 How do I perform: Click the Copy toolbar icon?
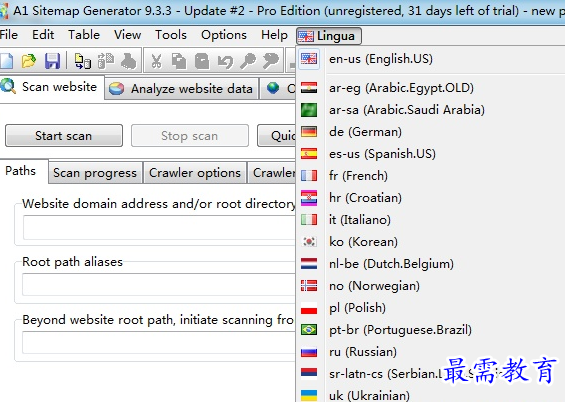click(x=179, y=61)
